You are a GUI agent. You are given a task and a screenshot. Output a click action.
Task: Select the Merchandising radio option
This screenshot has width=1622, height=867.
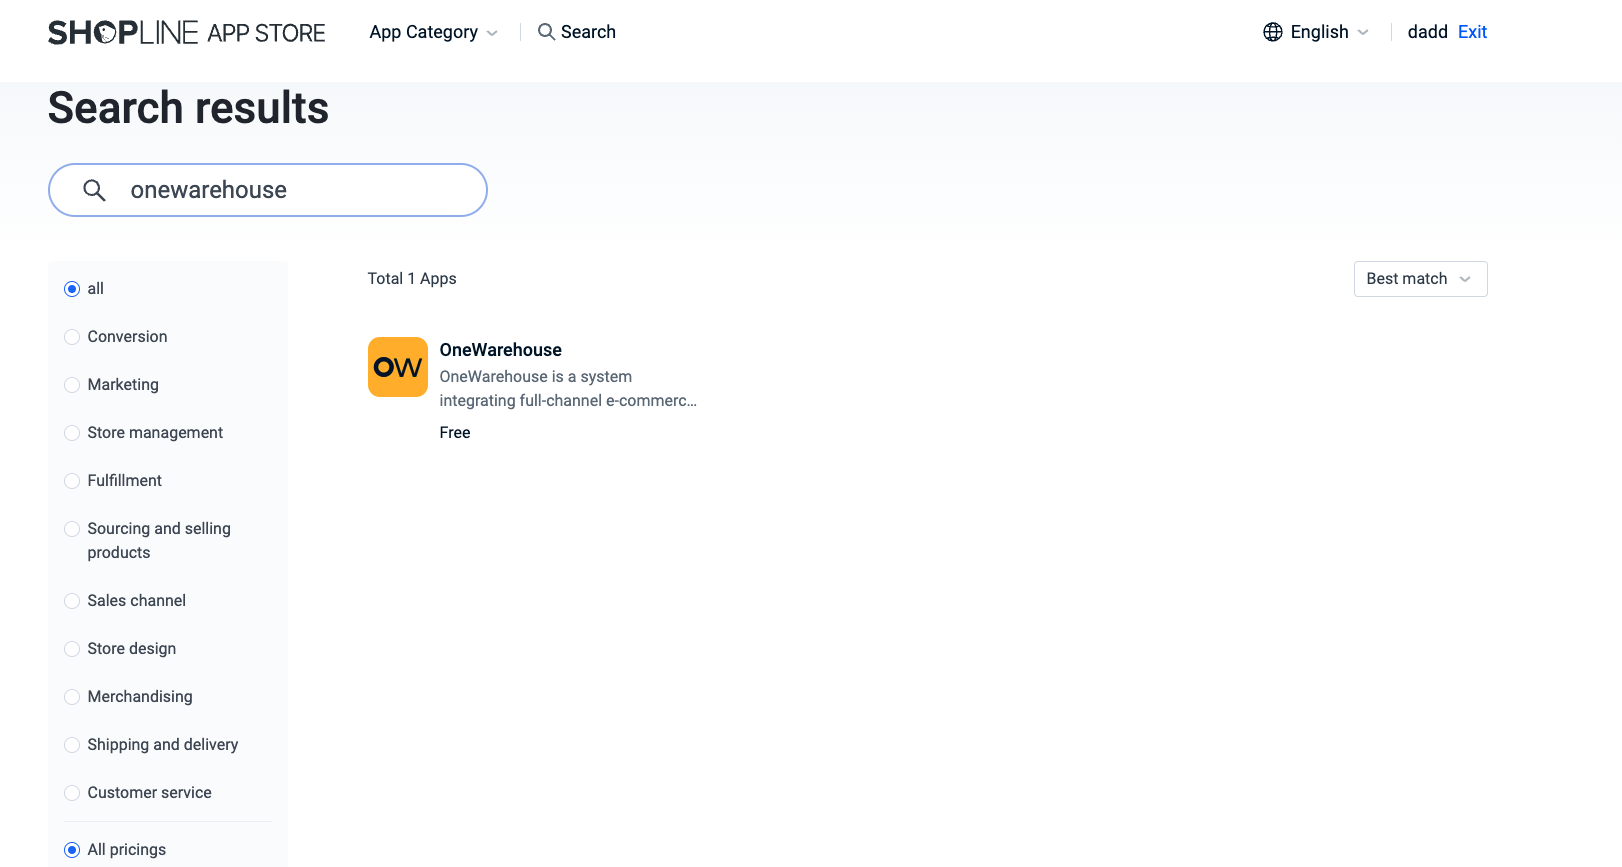(x=72, y=697)
